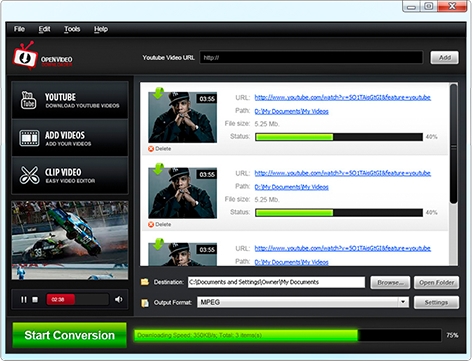The height and width of the screenshot is (361, 472).
Task: Click the red Delete icon on first video
Action: [151, 149]
